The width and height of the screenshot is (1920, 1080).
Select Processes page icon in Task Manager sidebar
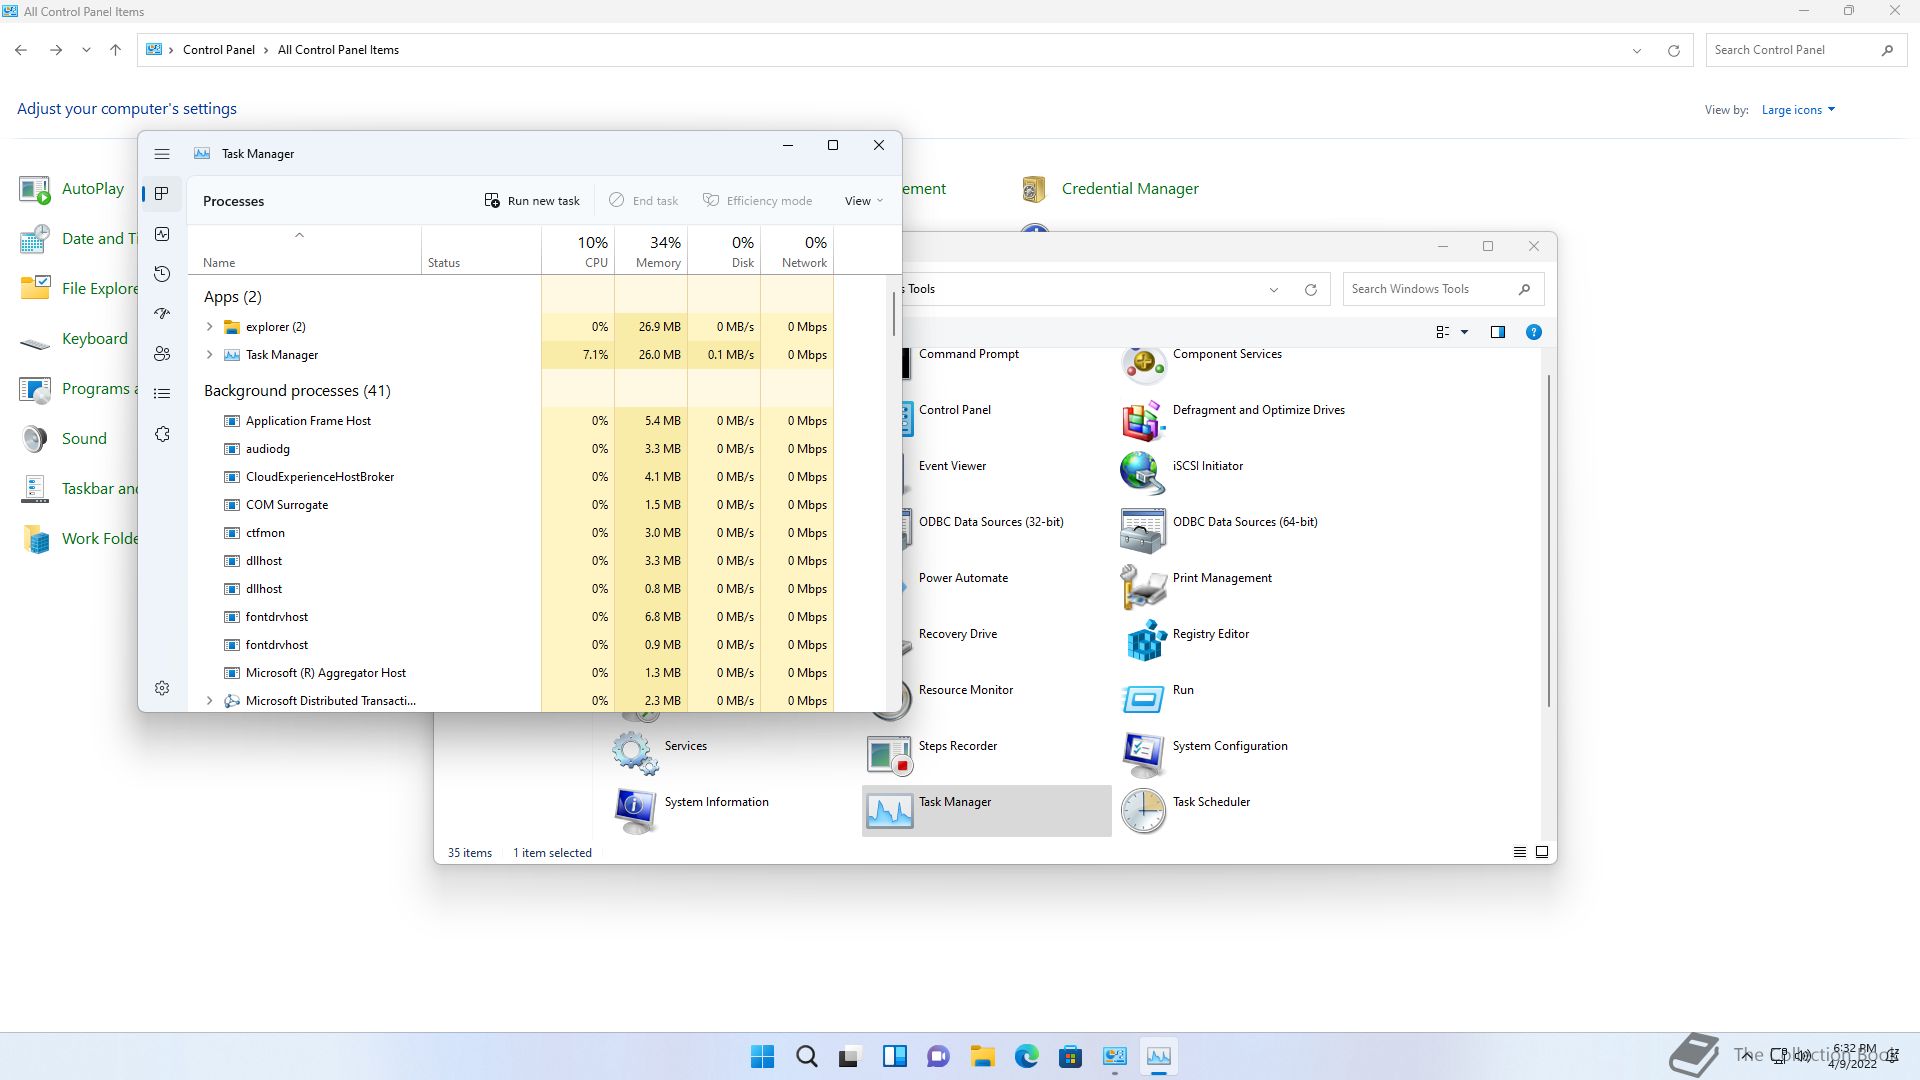point(162,194)
